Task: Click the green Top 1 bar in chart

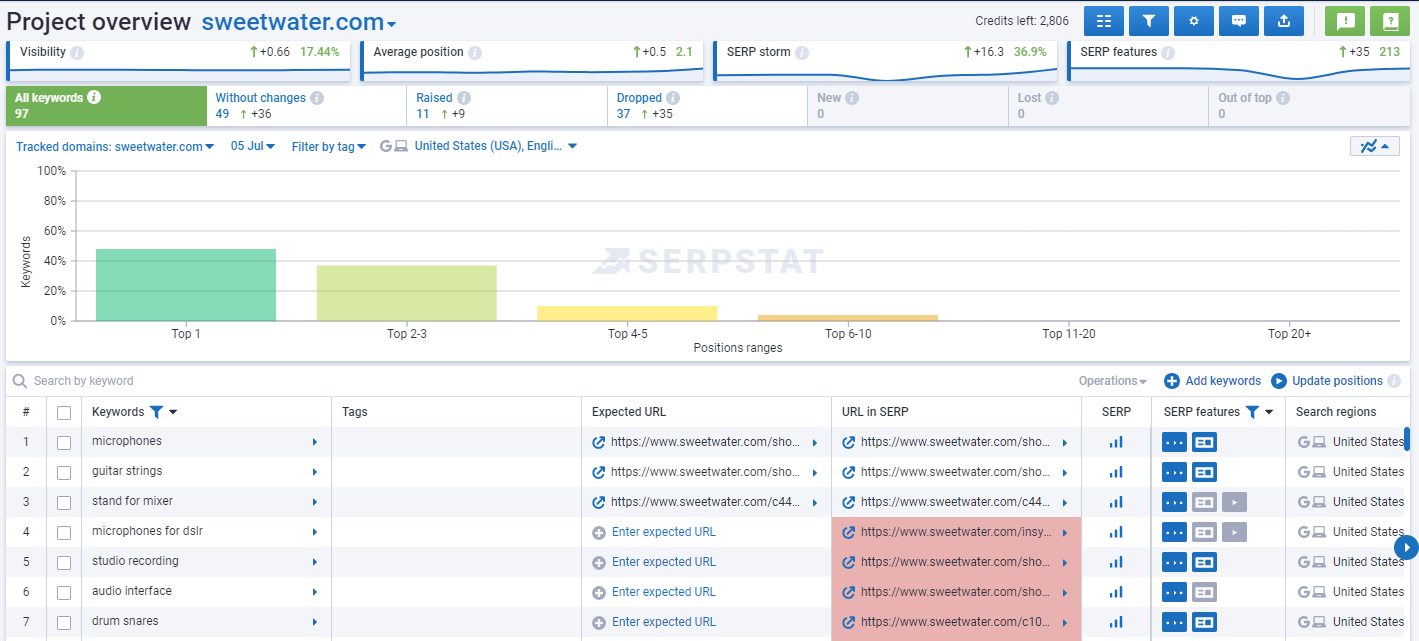Action: click(x=186, y=285)
